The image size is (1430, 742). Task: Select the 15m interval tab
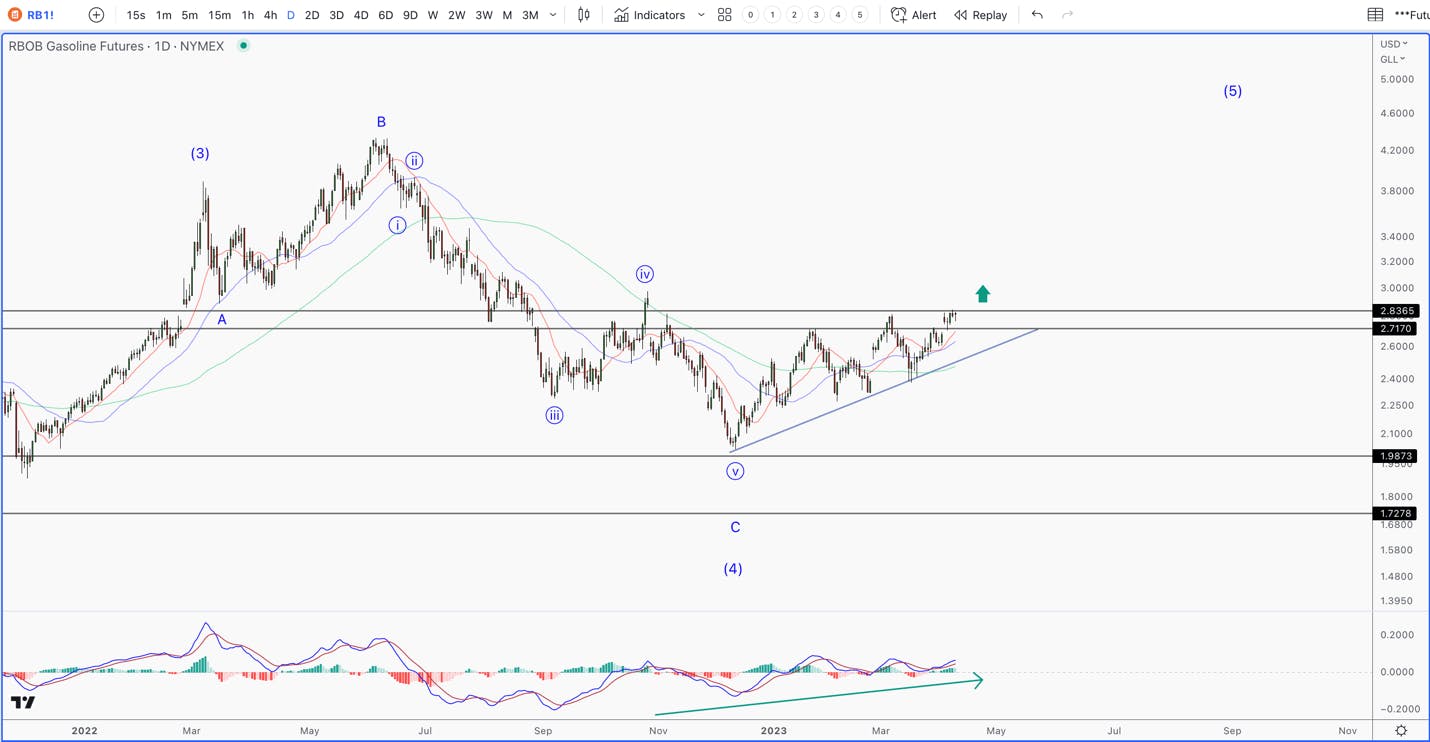point(219,15)
